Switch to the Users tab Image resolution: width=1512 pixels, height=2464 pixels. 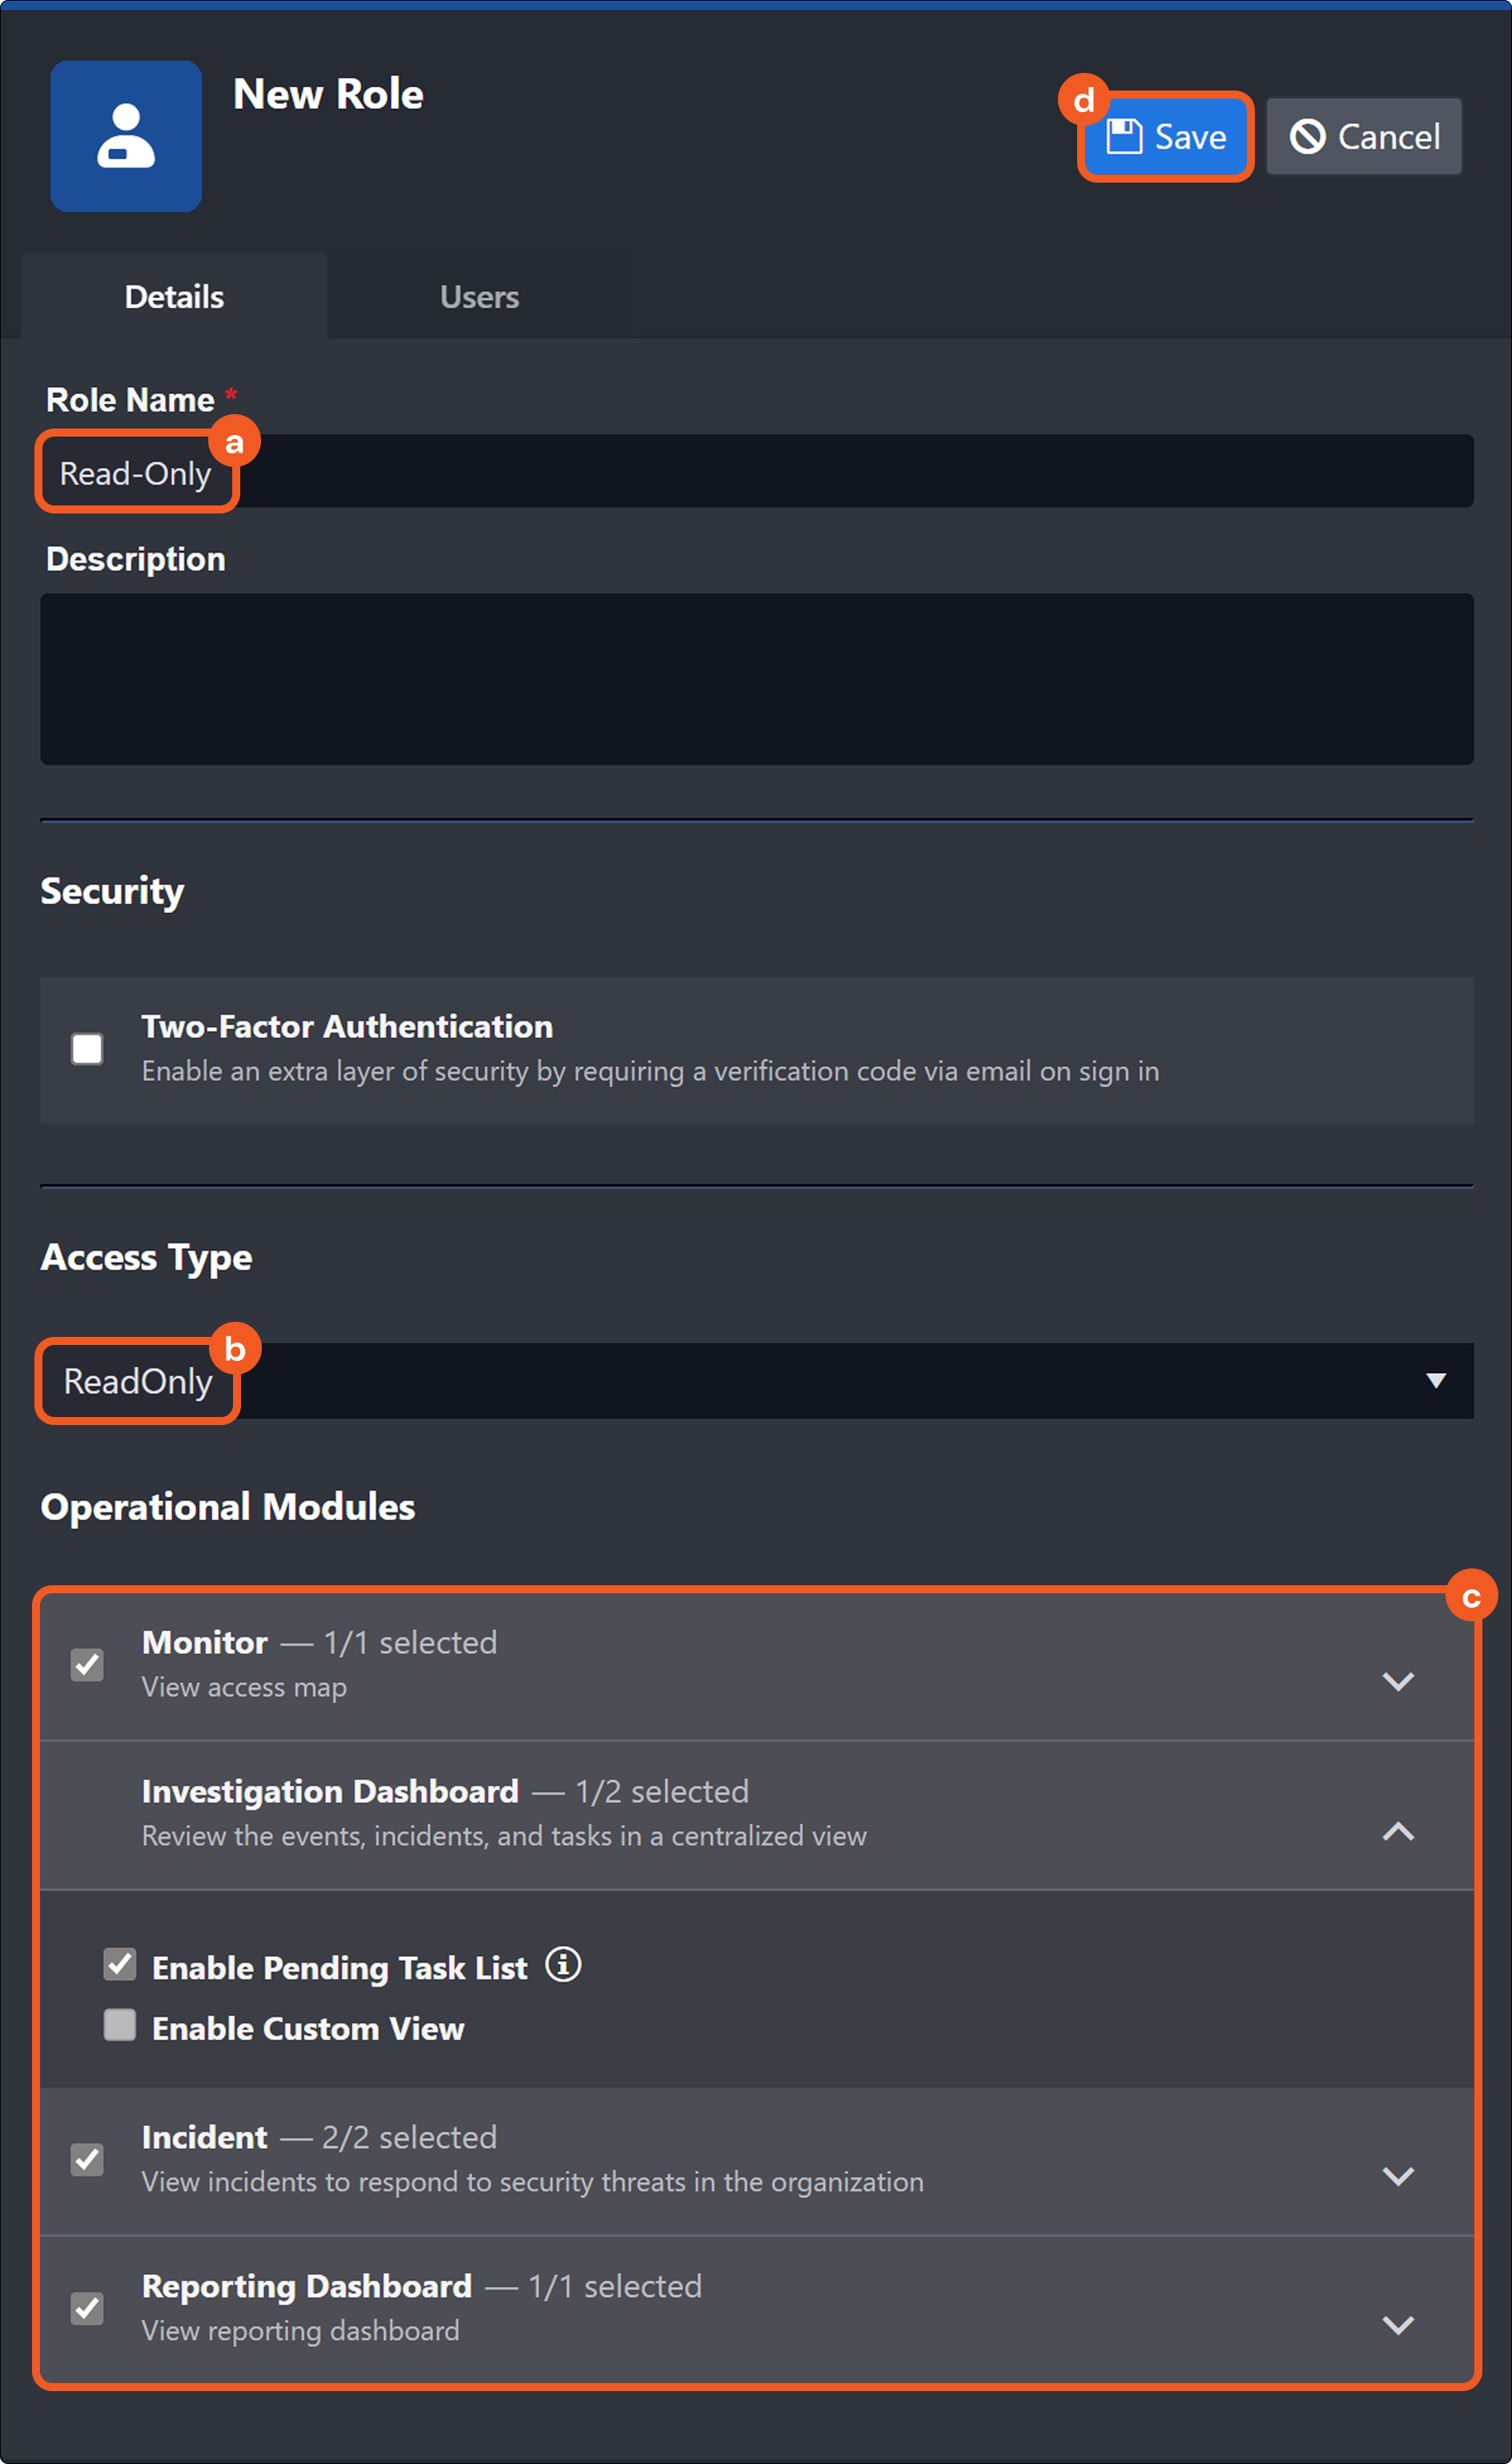pos(479,297)
